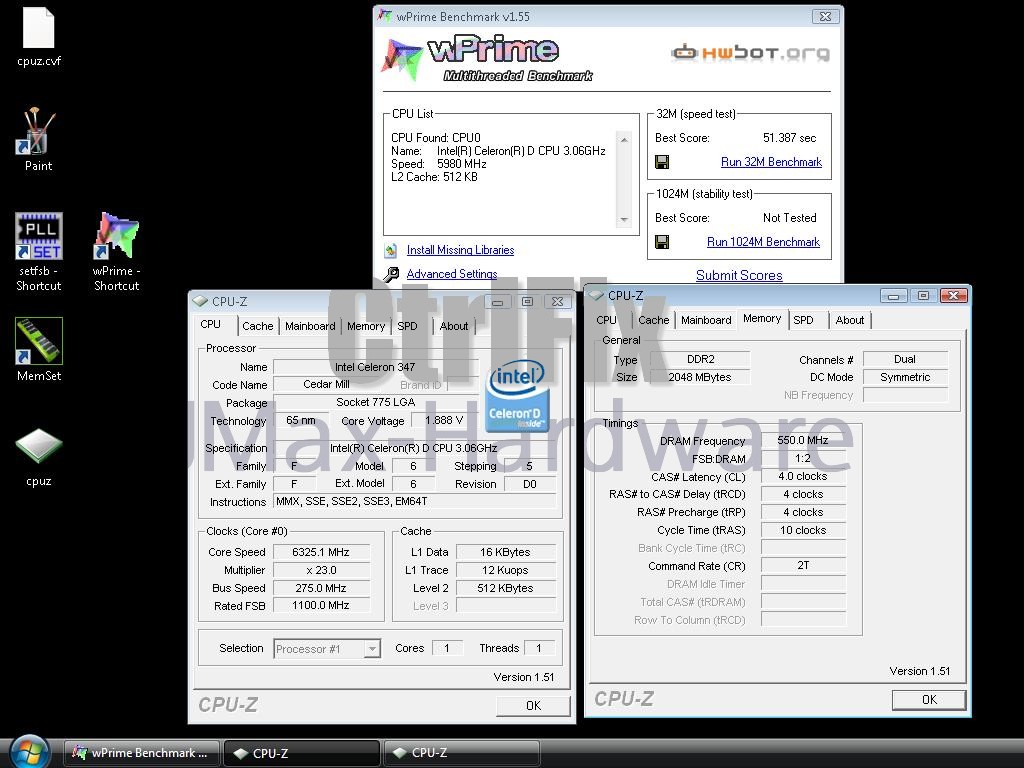Click the DRAM Frequency 550.0 MHz field

(803, 441)
